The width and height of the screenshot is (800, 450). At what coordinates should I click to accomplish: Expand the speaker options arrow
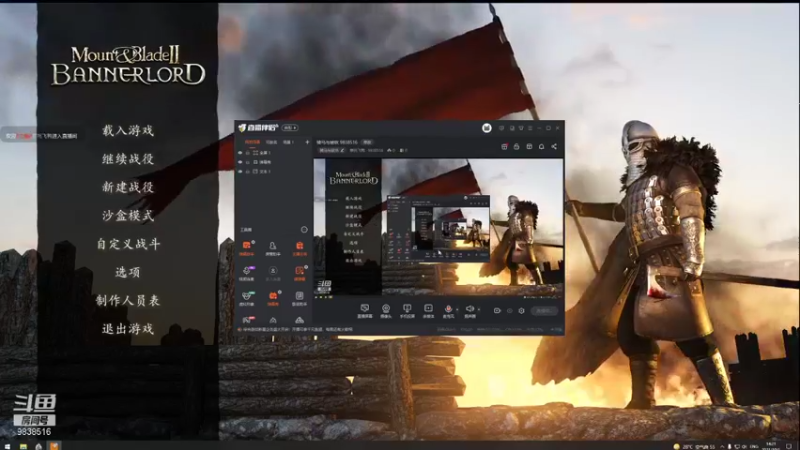(x=479, y=309)
